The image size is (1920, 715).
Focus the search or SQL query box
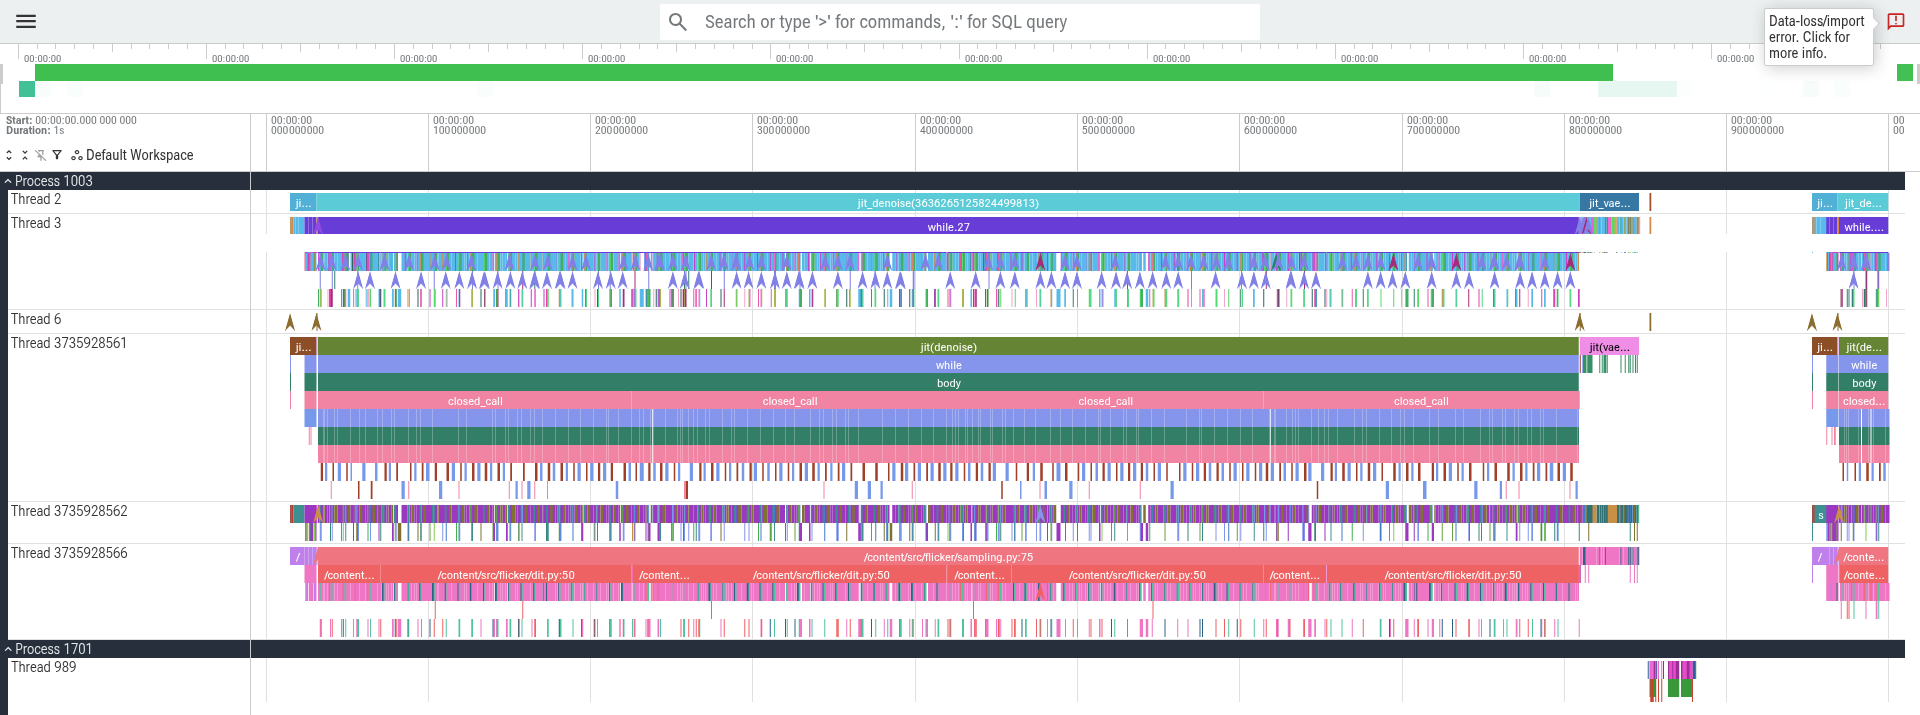(x=960, y=22)
